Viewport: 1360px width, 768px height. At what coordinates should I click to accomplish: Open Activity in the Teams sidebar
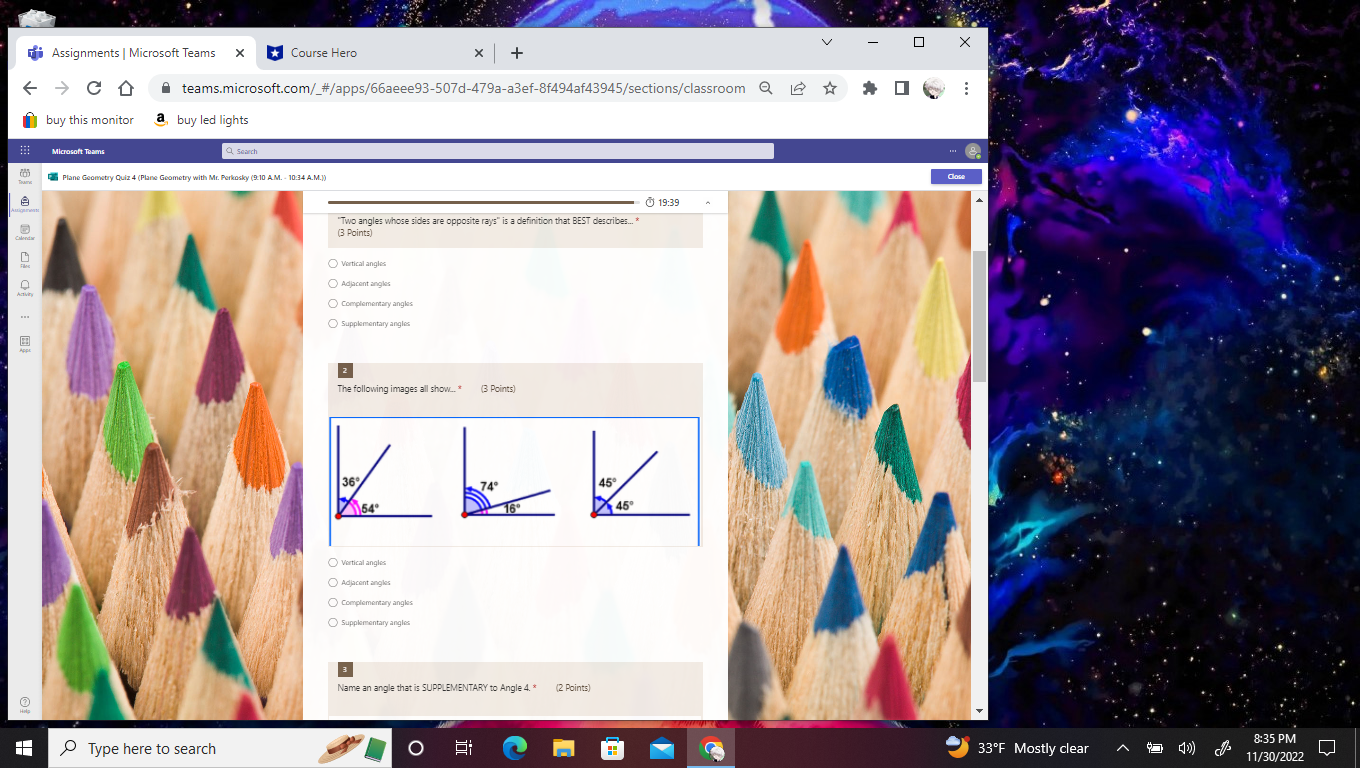[x=24, y=289]
